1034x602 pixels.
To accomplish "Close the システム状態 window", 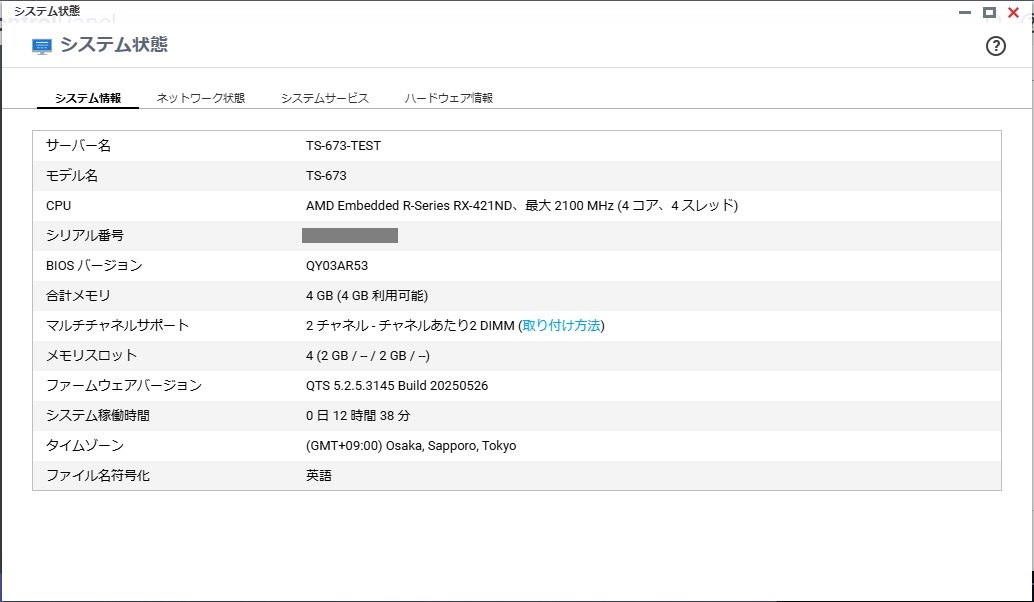I will click(1014, 13).
